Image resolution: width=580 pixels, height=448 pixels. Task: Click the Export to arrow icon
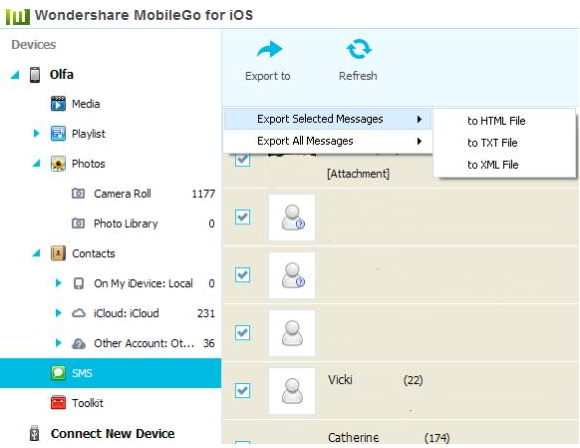pyautogui.click(x=270, y=49)
